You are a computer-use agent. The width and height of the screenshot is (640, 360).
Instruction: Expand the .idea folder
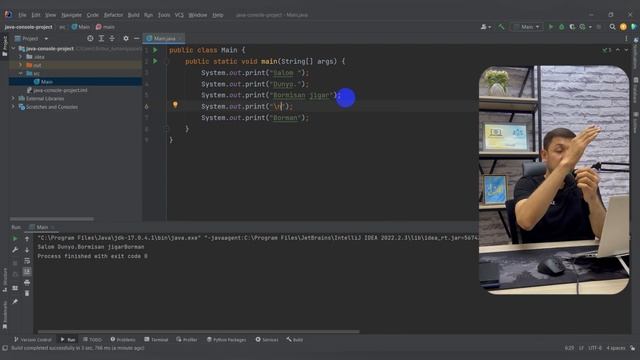20,57
